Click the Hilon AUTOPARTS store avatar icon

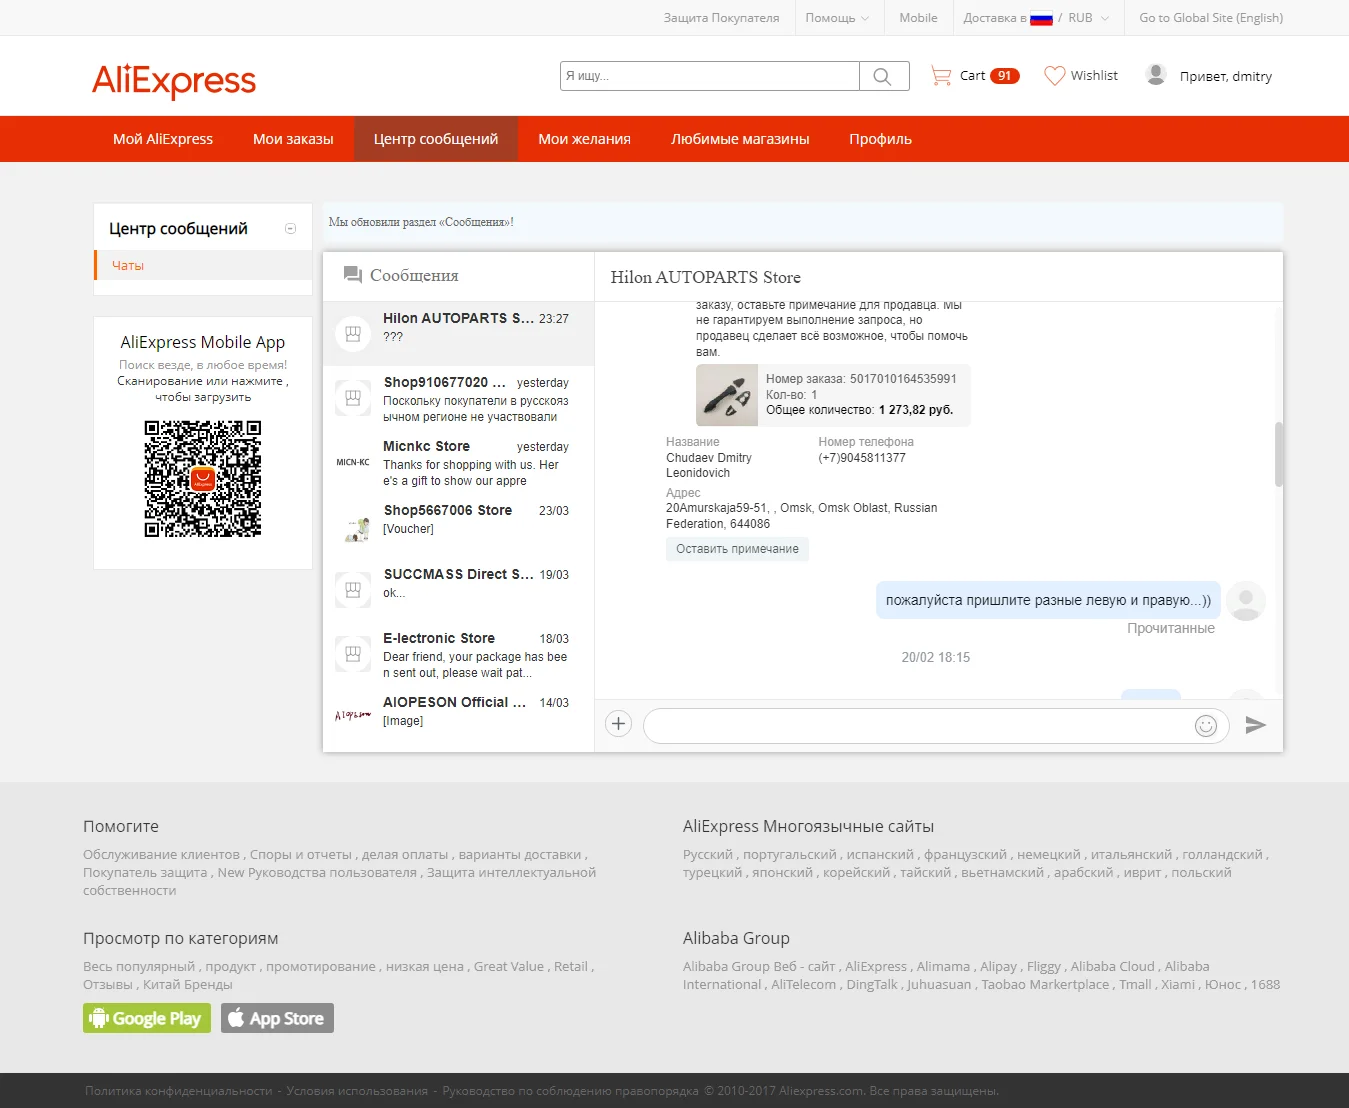point(353,334)
